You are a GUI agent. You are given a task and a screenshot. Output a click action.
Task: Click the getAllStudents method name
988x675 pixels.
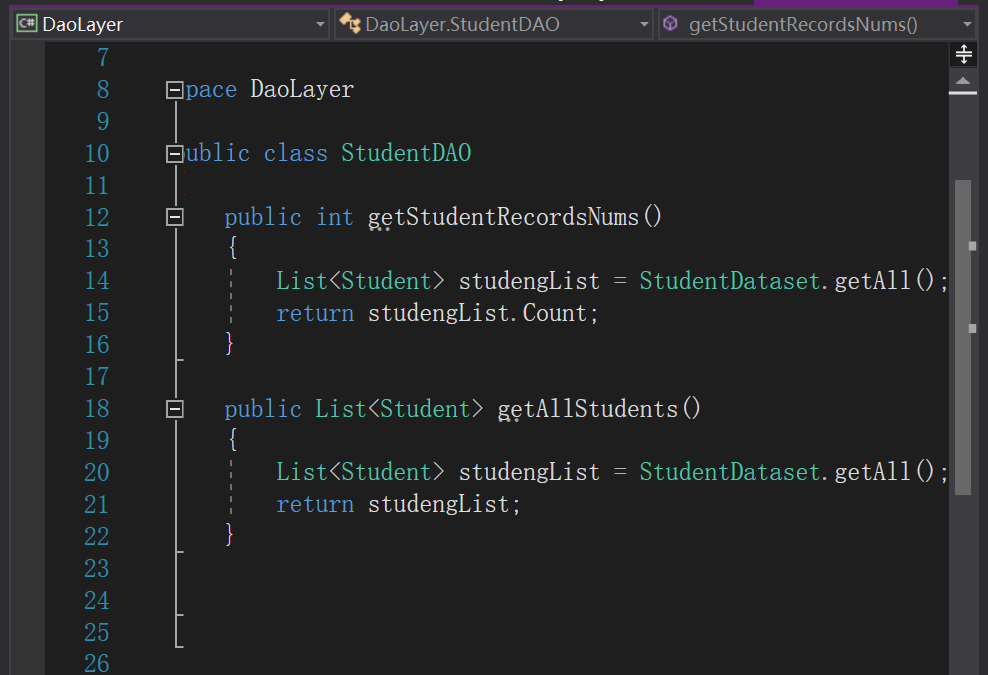click(588, 409)
